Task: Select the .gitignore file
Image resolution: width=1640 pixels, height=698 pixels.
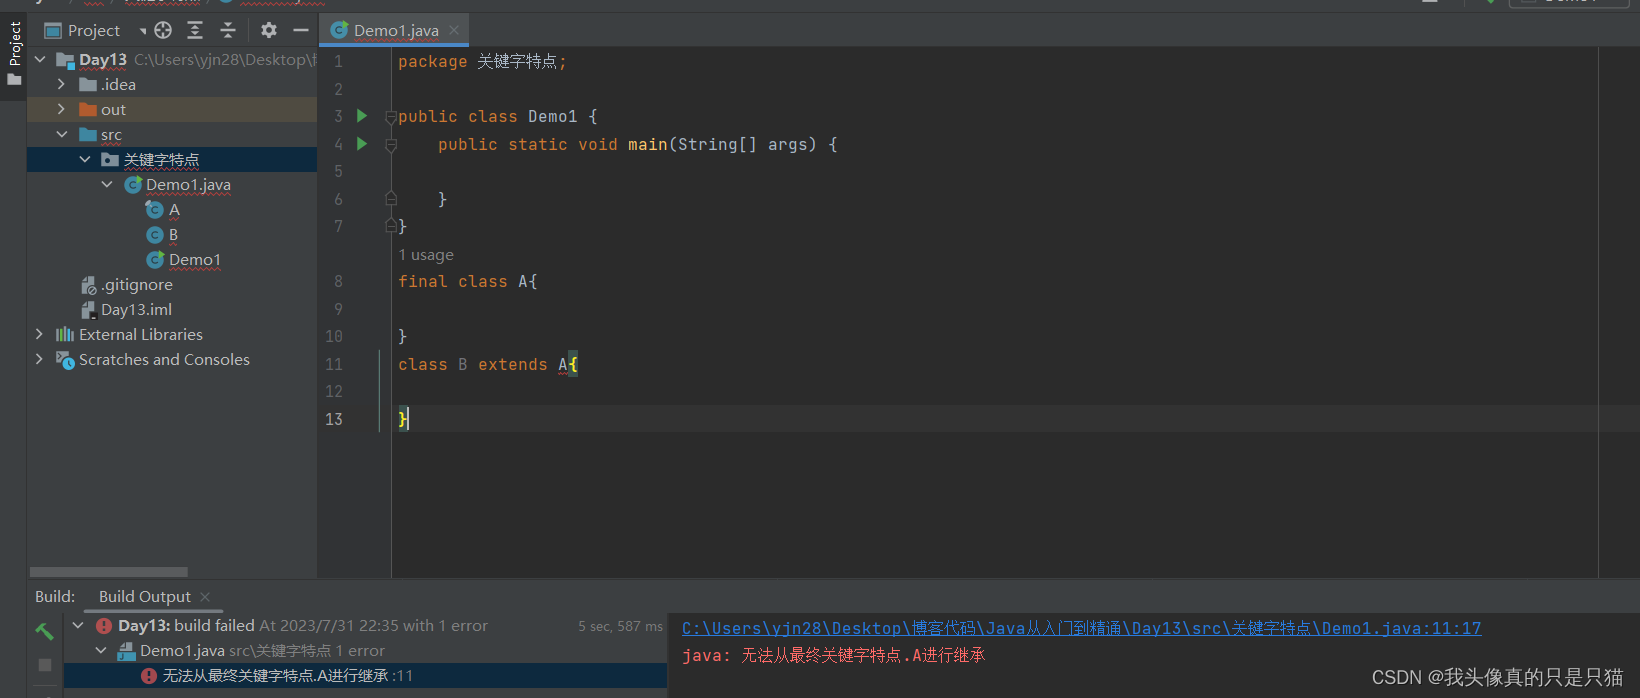Action: (x=136, y=284)
